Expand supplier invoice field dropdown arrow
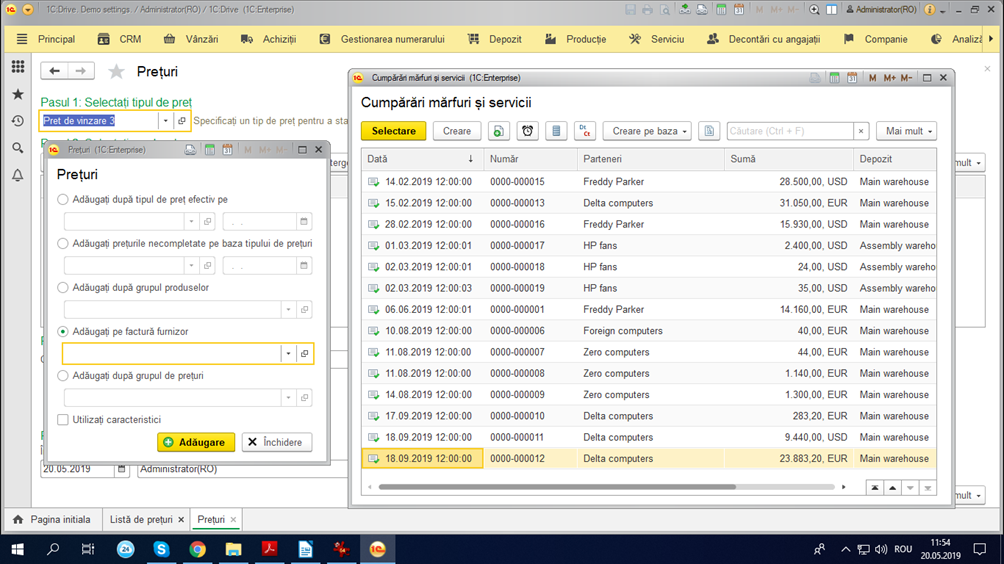 point(288,353)
